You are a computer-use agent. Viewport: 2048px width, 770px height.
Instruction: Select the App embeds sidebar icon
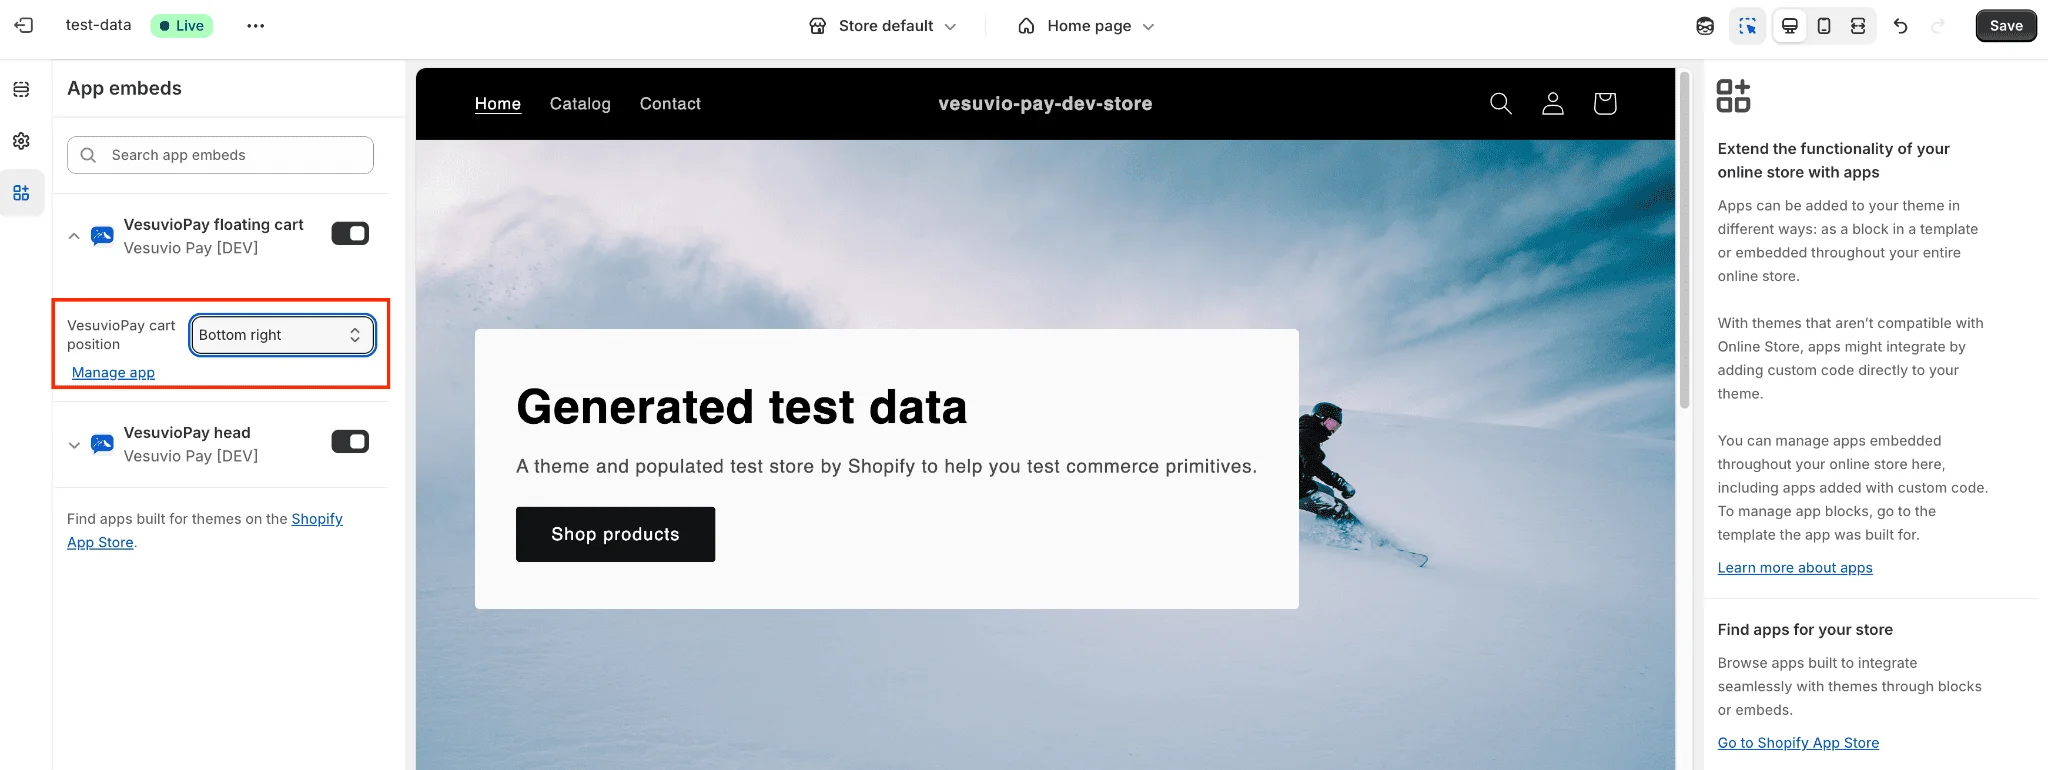(21, 193)
